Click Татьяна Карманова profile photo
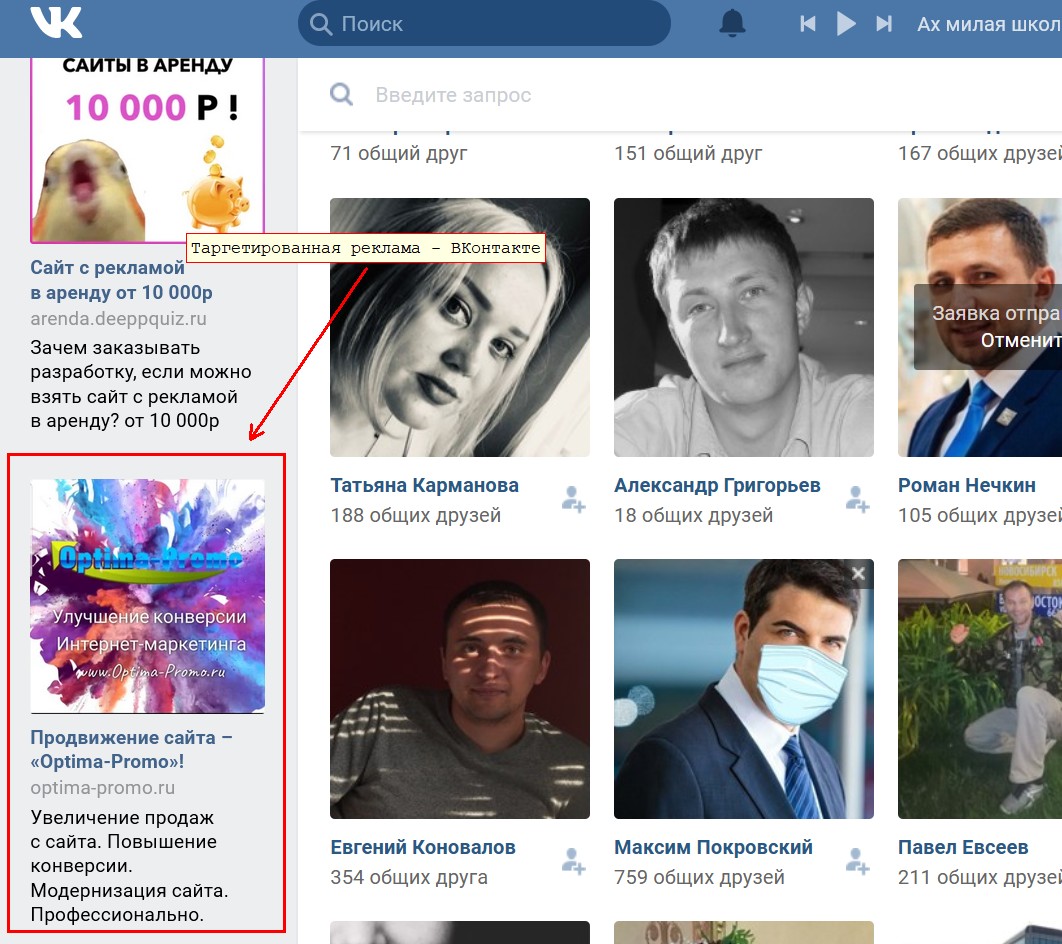The image size is (1062, 944). pos(460,327)
